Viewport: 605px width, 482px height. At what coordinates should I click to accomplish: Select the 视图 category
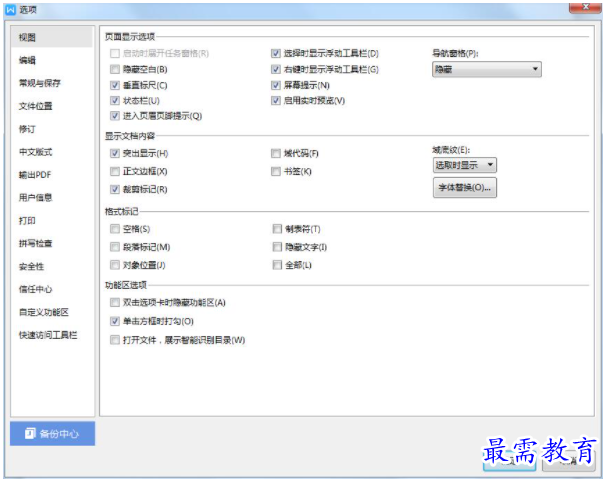(x=52, y=37)
